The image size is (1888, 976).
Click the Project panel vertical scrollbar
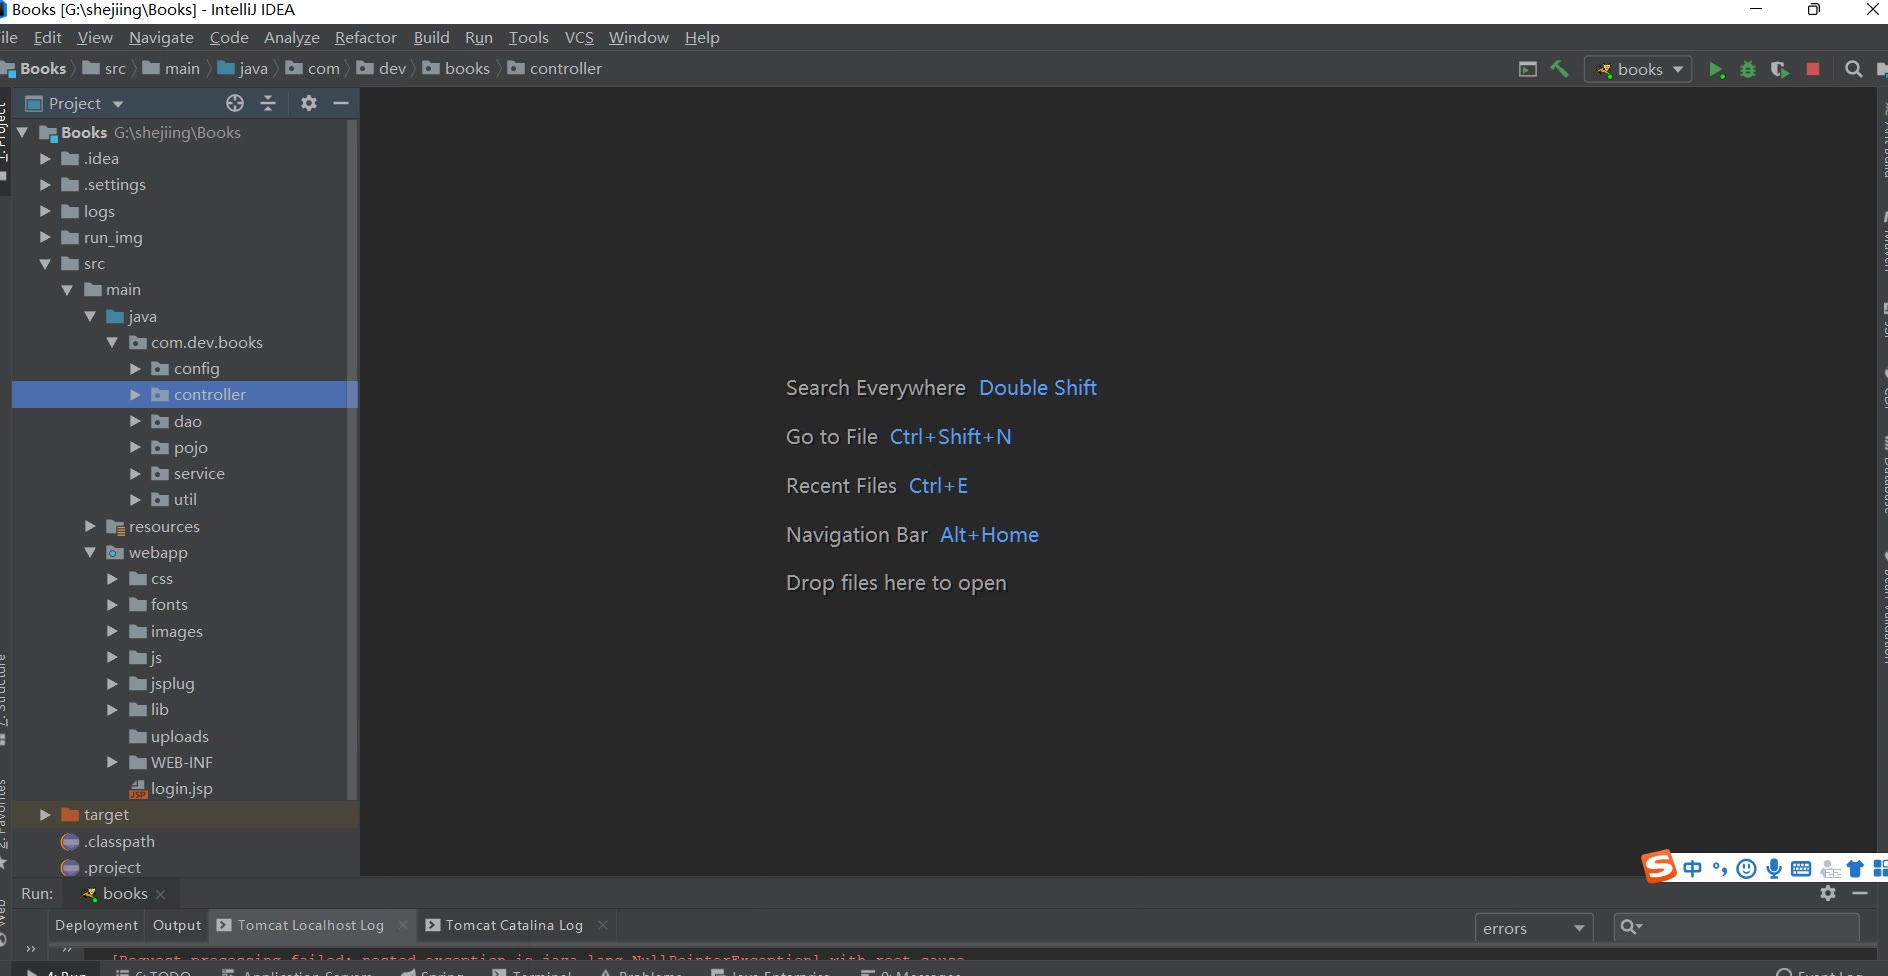pyautogui.click(x=351, y=460)
